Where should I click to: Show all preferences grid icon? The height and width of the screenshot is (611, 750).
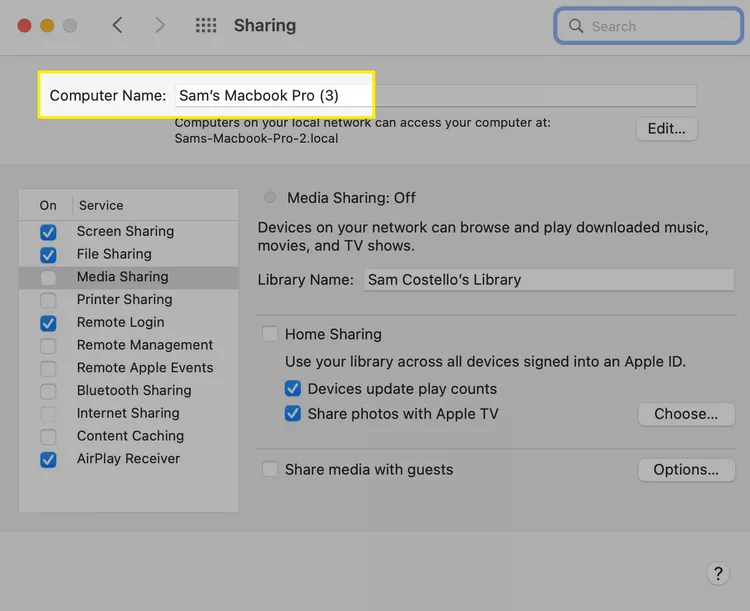point(206,25)
